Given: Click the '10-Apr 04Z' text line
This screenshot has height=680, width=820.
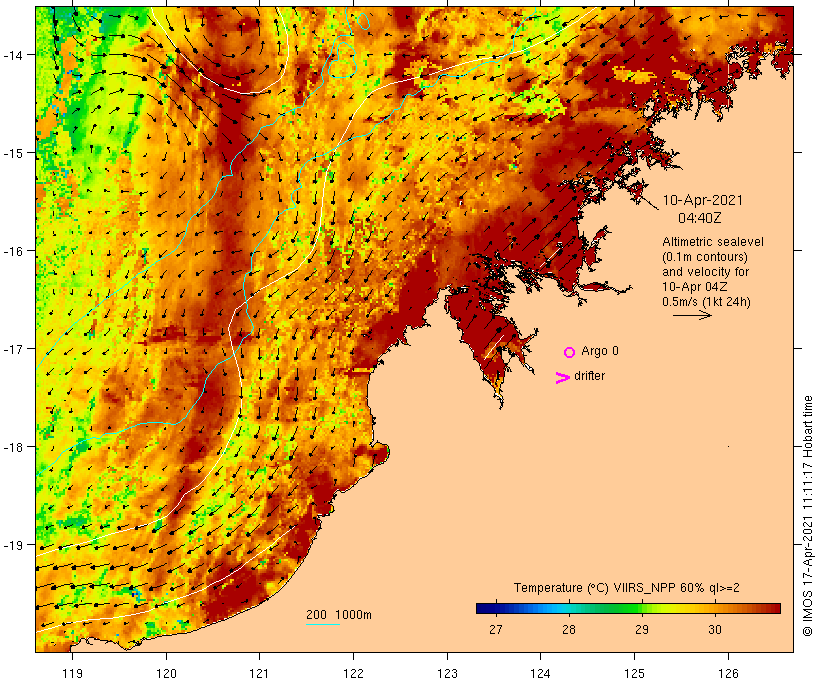Looking at the screenshot, I should click(x=694, y=287).
